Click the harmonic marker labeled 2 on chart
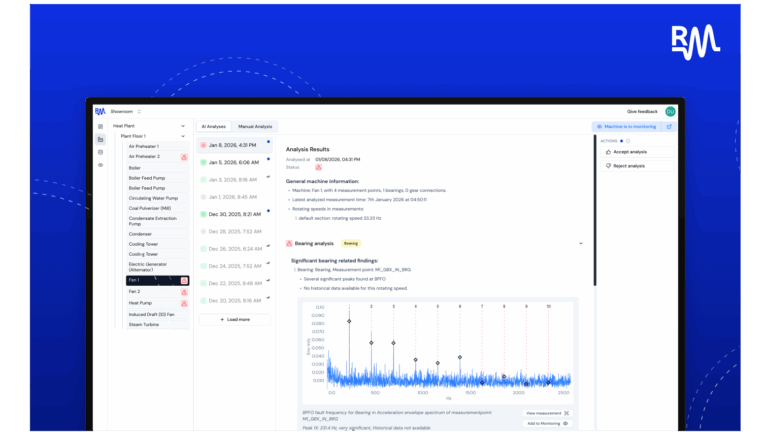This screenshot has width=768, height=432. (371, 343)
